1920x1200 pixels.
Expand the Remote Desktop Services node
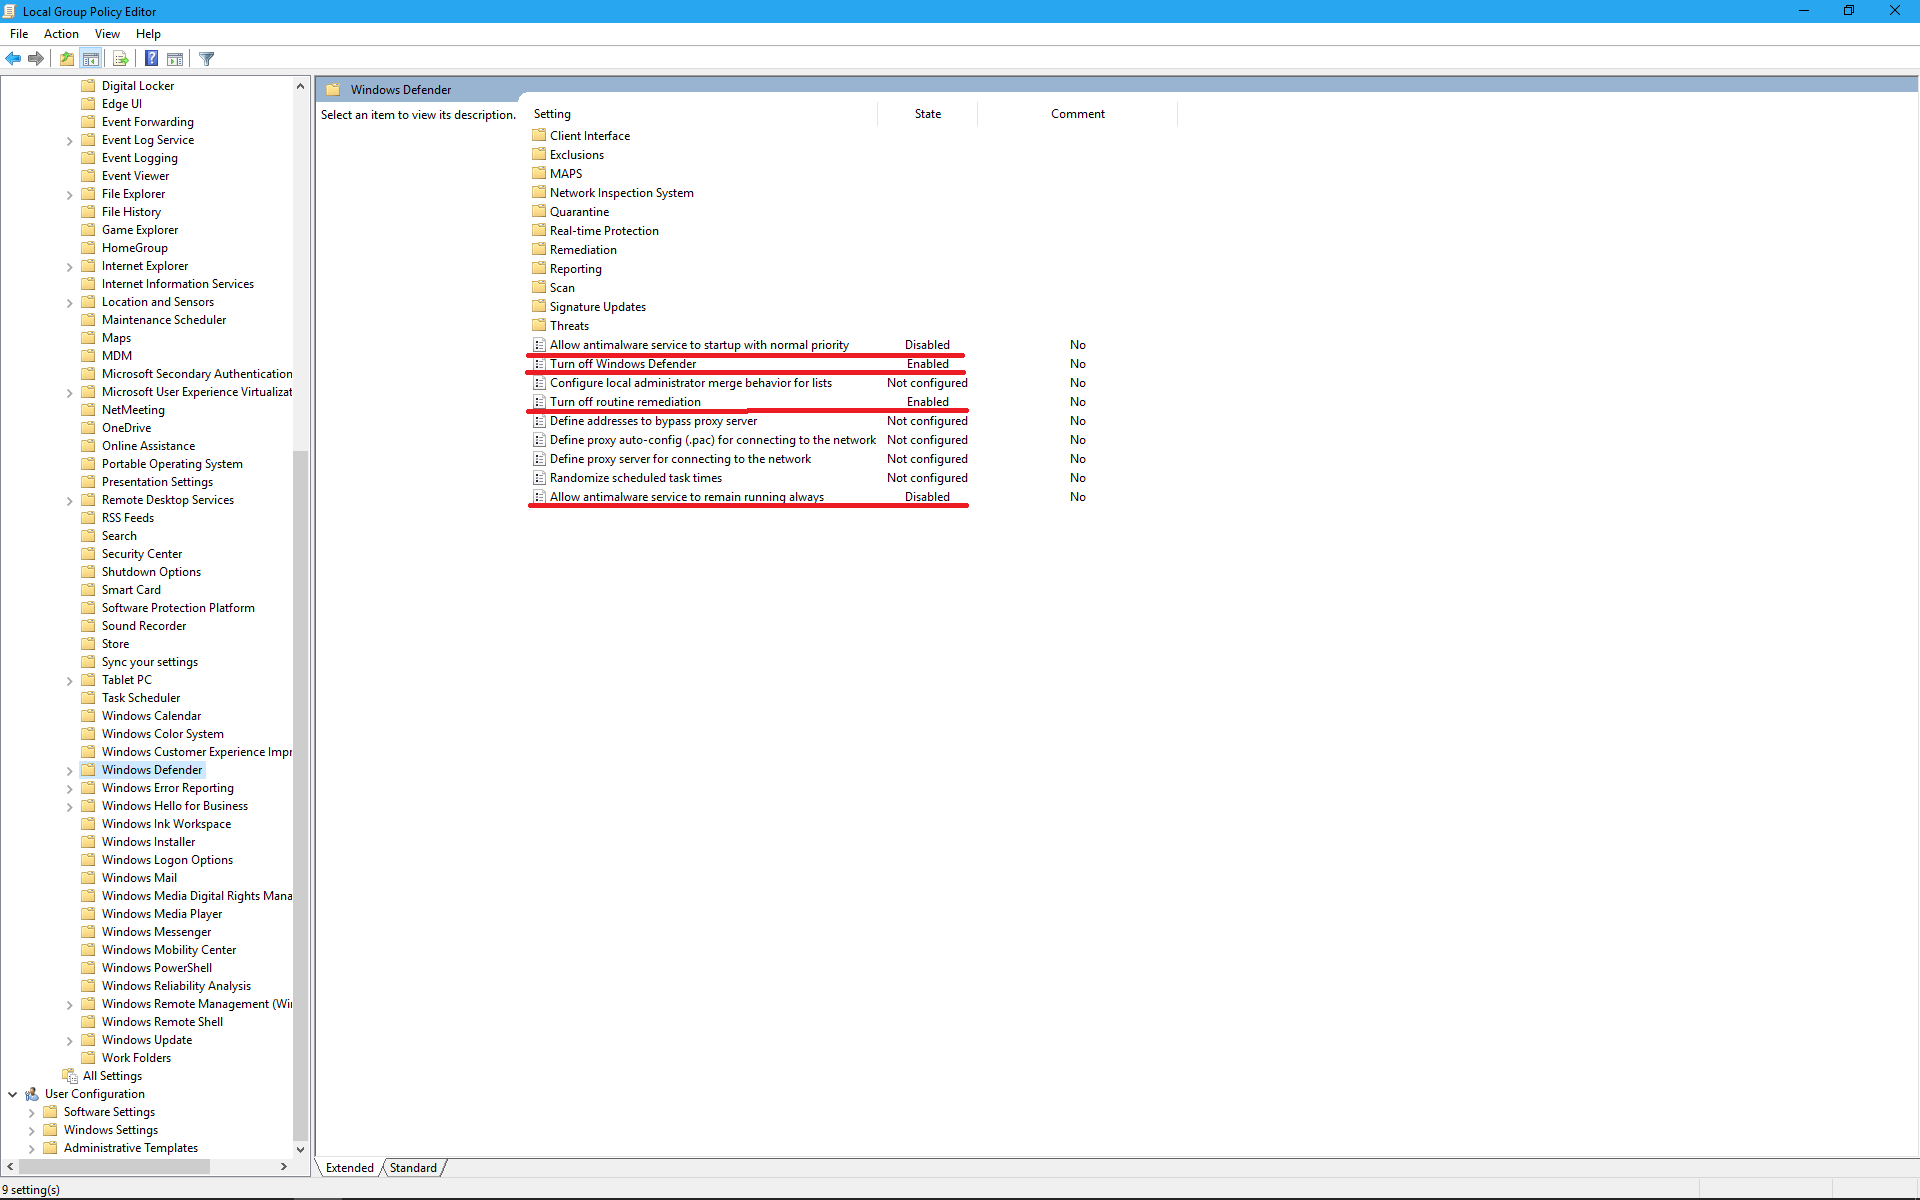tap(69, 501)
